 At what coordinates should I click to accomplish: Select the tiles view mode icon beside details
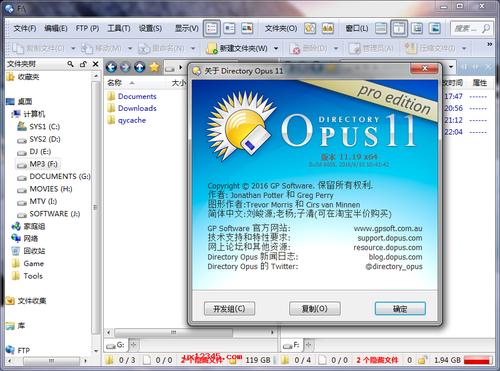pos(229,28)
